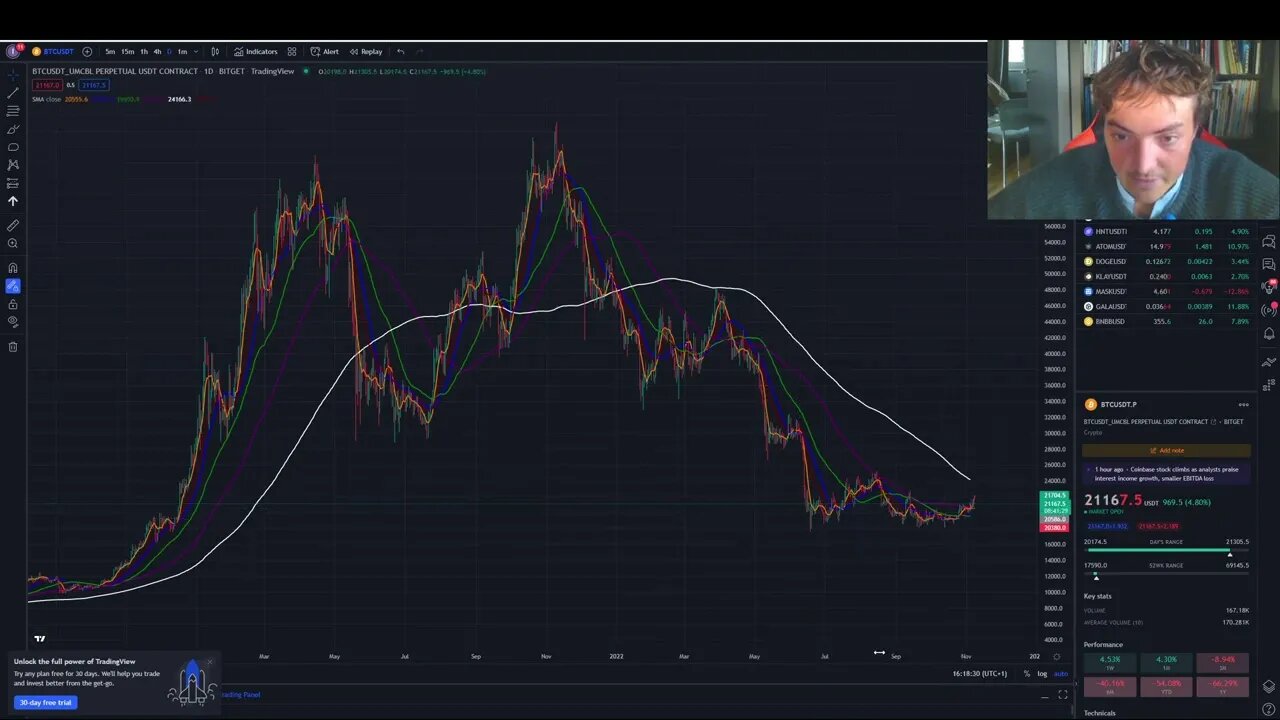Image resolution: width=1280 pixels, height=720 pixels.
Task: Select GALAUSDT in the watchlist
Action: (1165, 306)
